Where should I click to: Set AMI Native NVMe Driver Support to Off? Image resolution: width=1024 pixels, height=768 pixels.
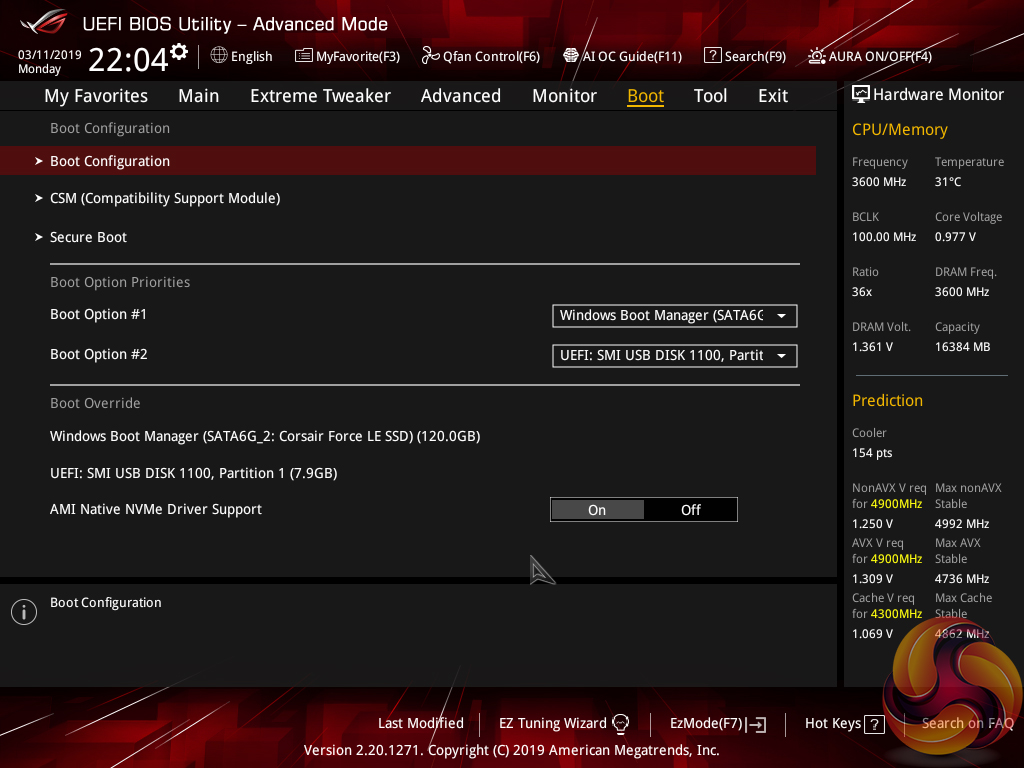point(691,510)
